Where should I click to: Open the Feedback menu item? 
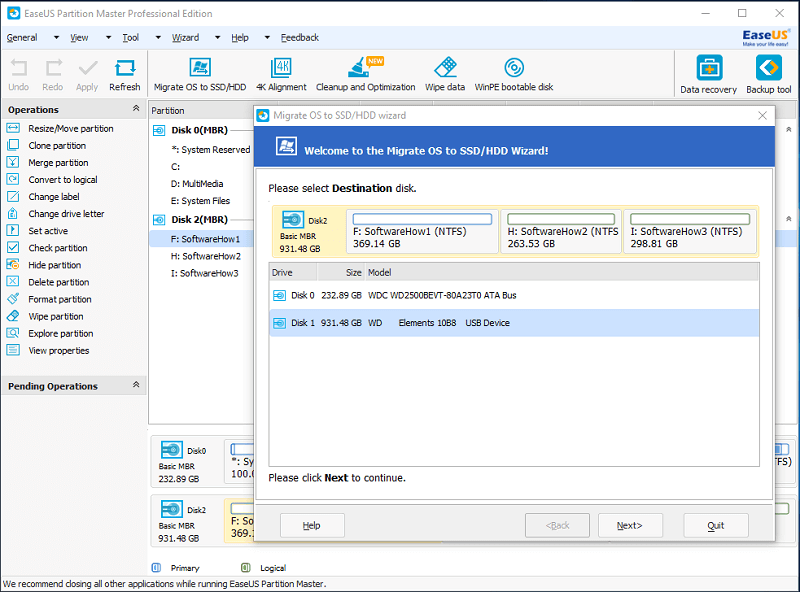[x=299, y=38]
